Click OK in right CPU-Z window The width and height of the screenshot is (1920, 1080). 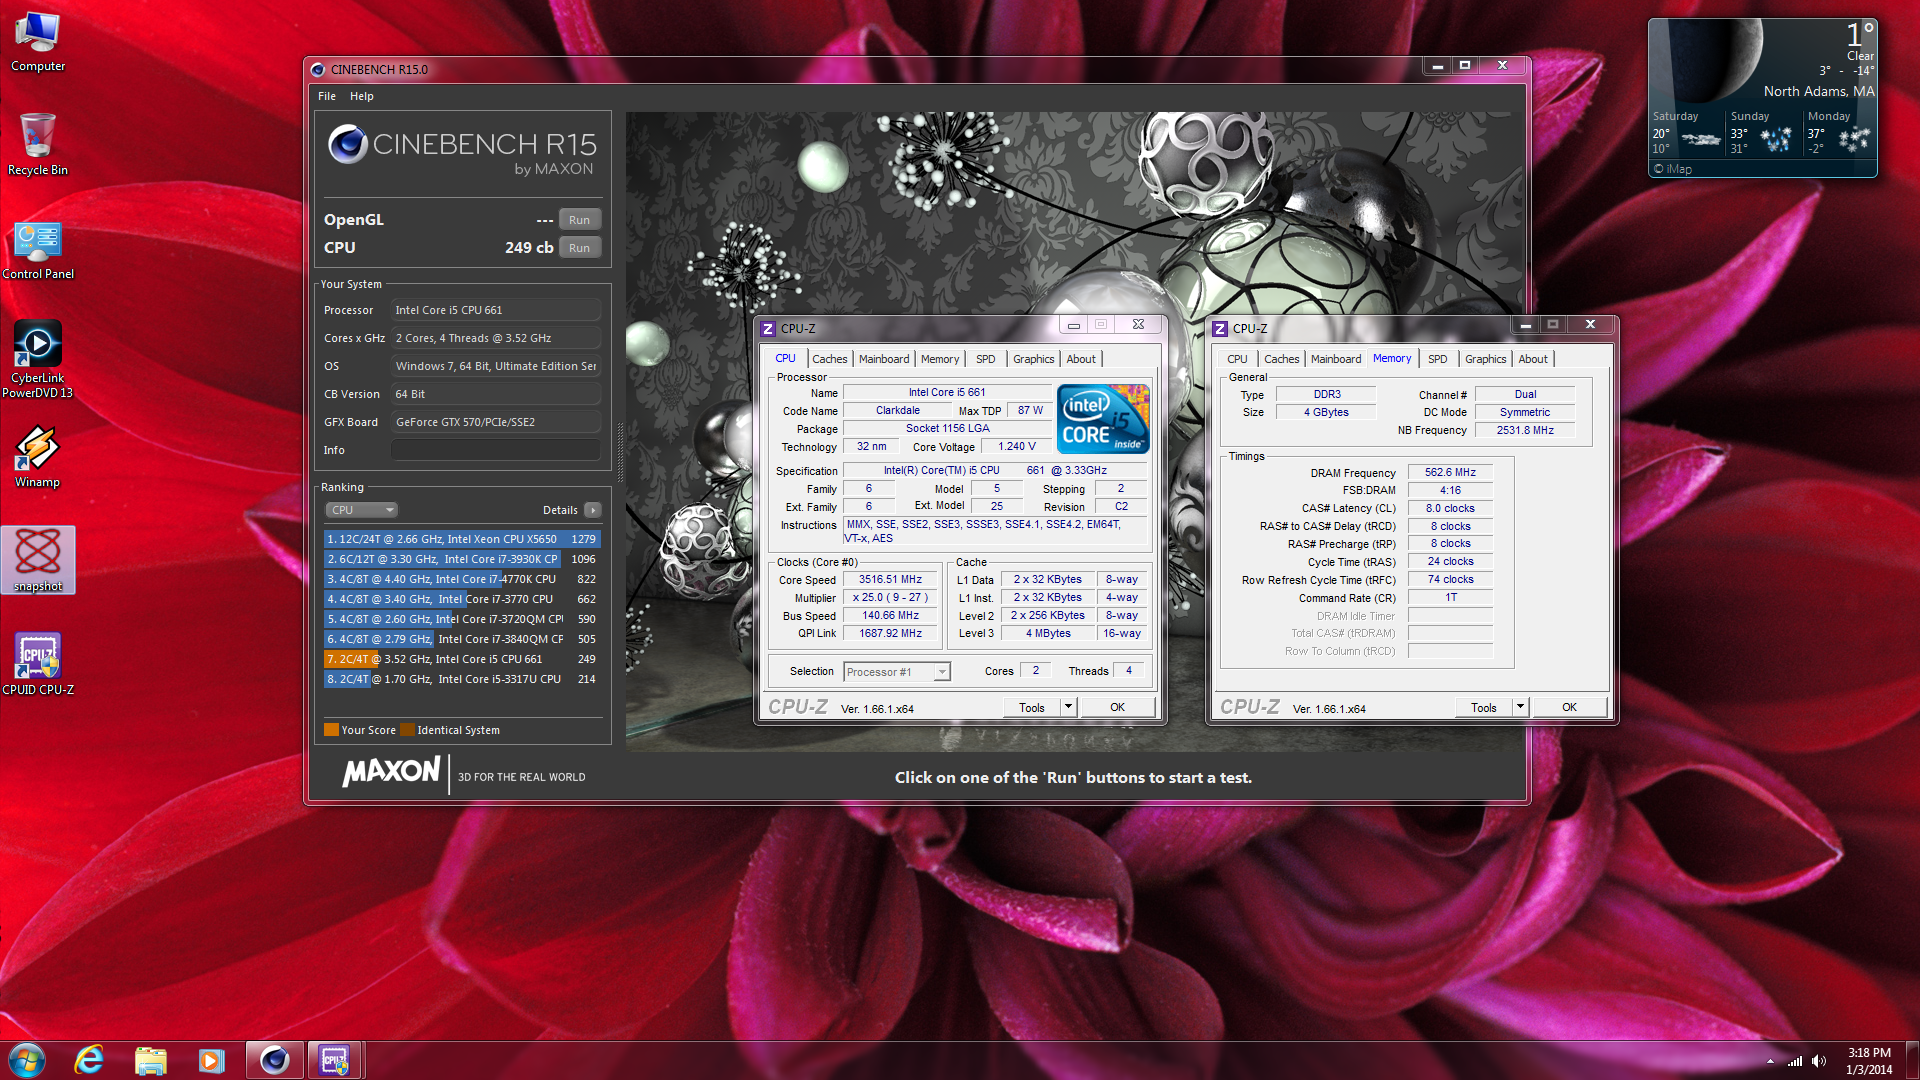[x=1569, y=707]
